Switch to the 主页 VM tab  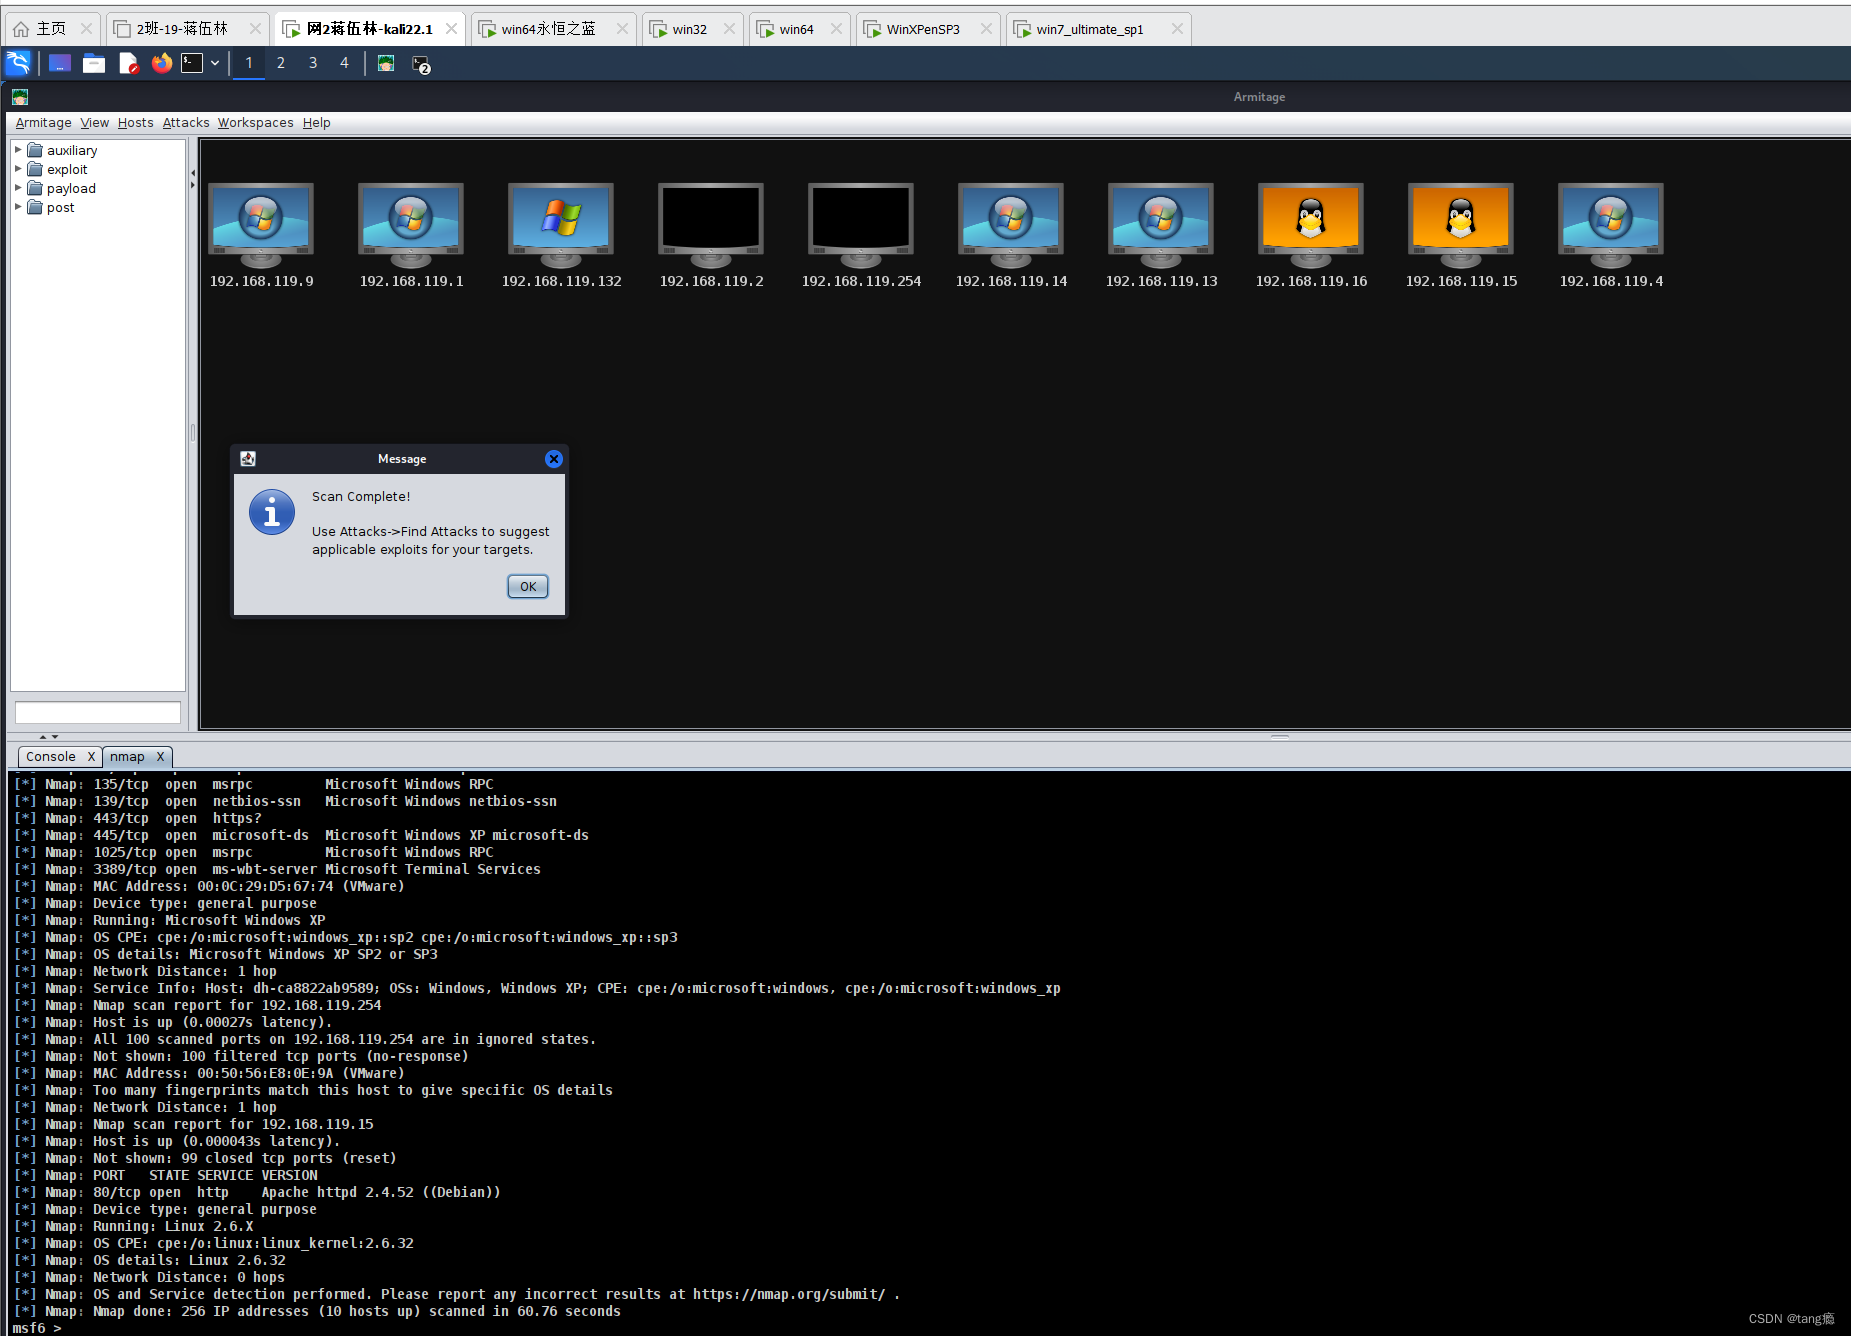coord(52,29)
